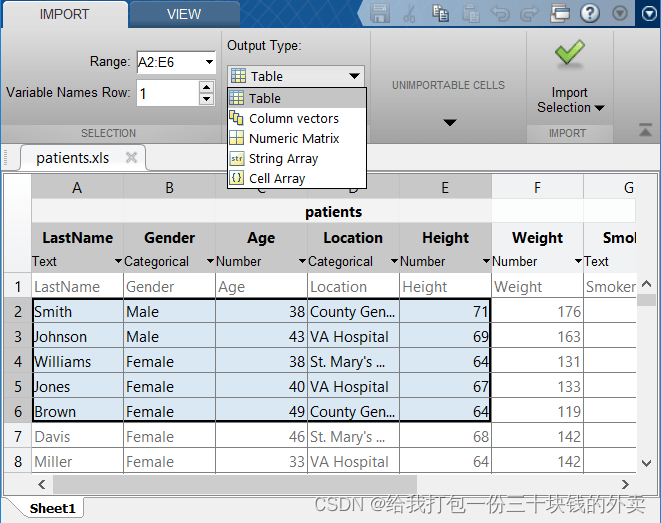
Task: Click the vertical scroll down arrow
Action: 647,463
